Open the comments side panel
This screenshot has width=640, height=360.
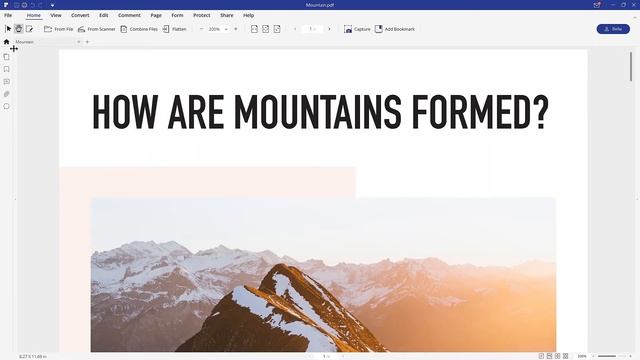click(x=7, y=82)
